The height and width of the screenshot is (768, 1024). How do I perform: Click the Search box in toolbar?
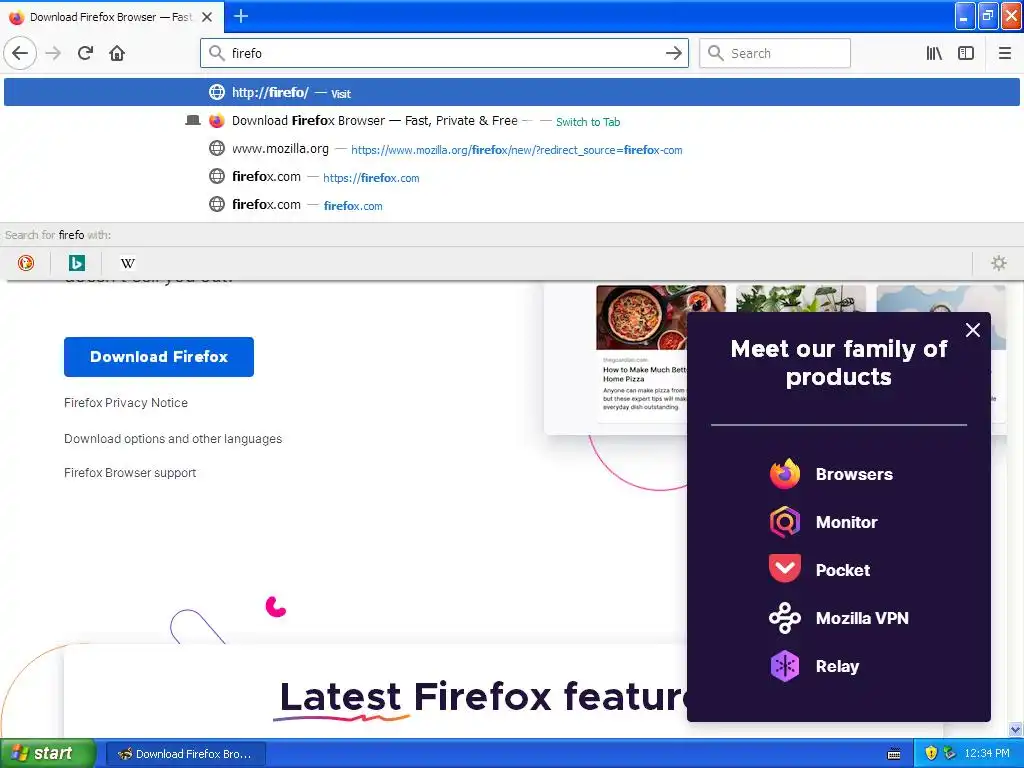point(775,53)
